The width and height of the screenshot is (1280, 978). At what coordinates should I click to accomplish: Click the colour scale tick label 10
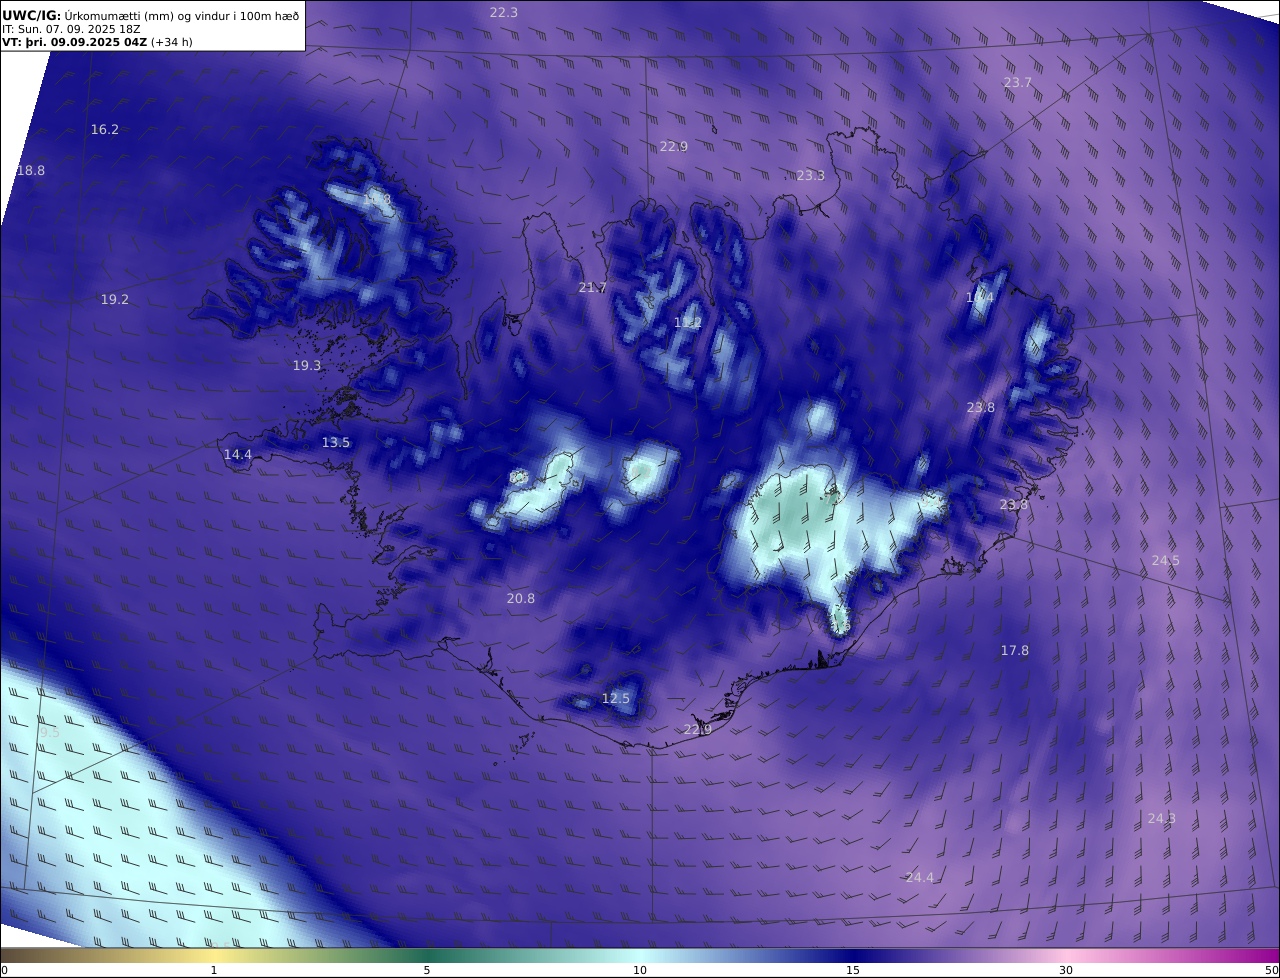coord(640,970)
